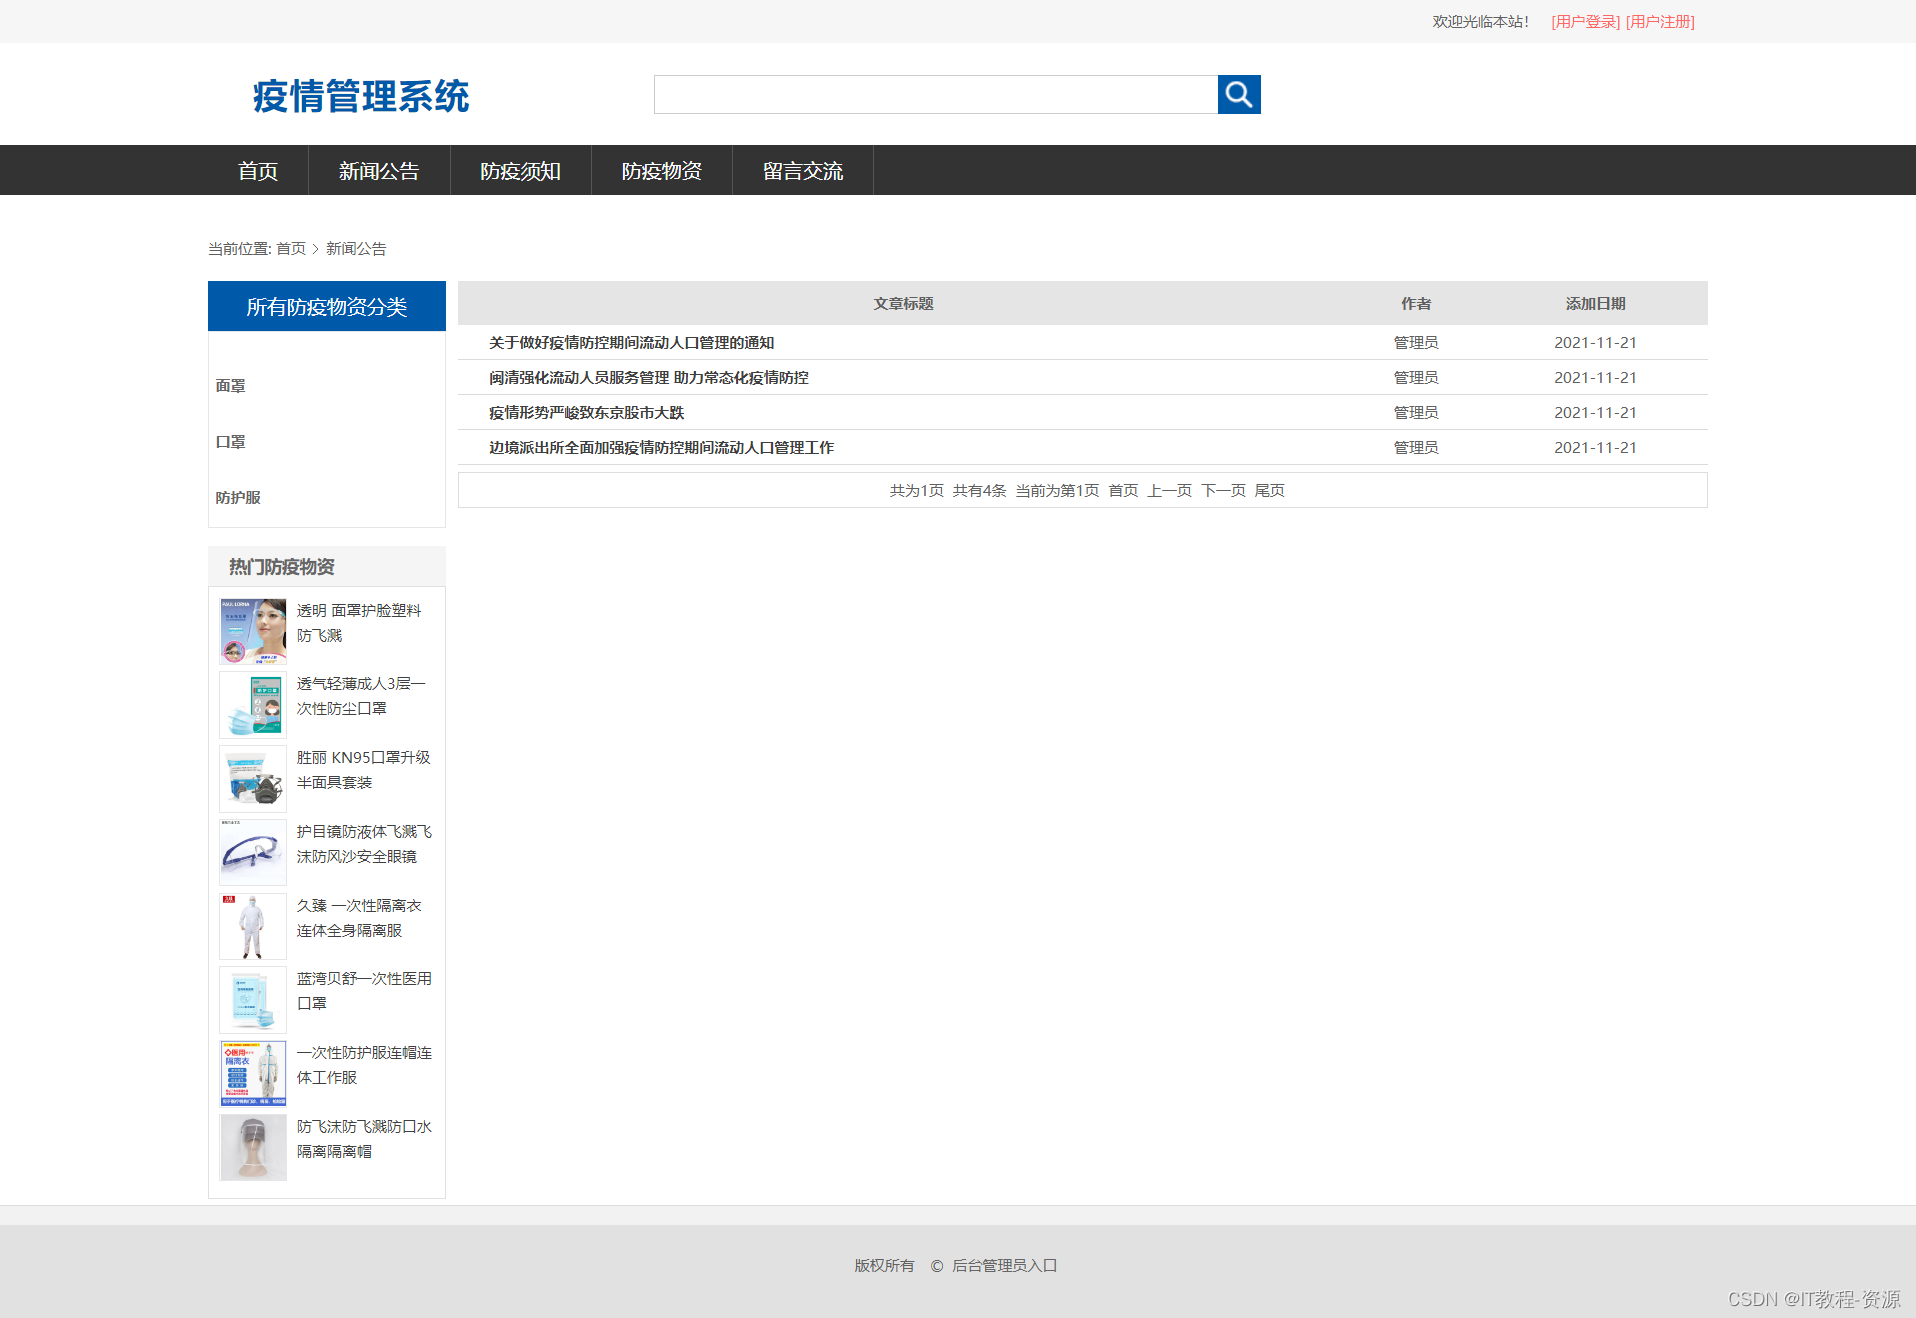Click the 防飞沫隔离帽 product thumbnail

click(253, 1148)
